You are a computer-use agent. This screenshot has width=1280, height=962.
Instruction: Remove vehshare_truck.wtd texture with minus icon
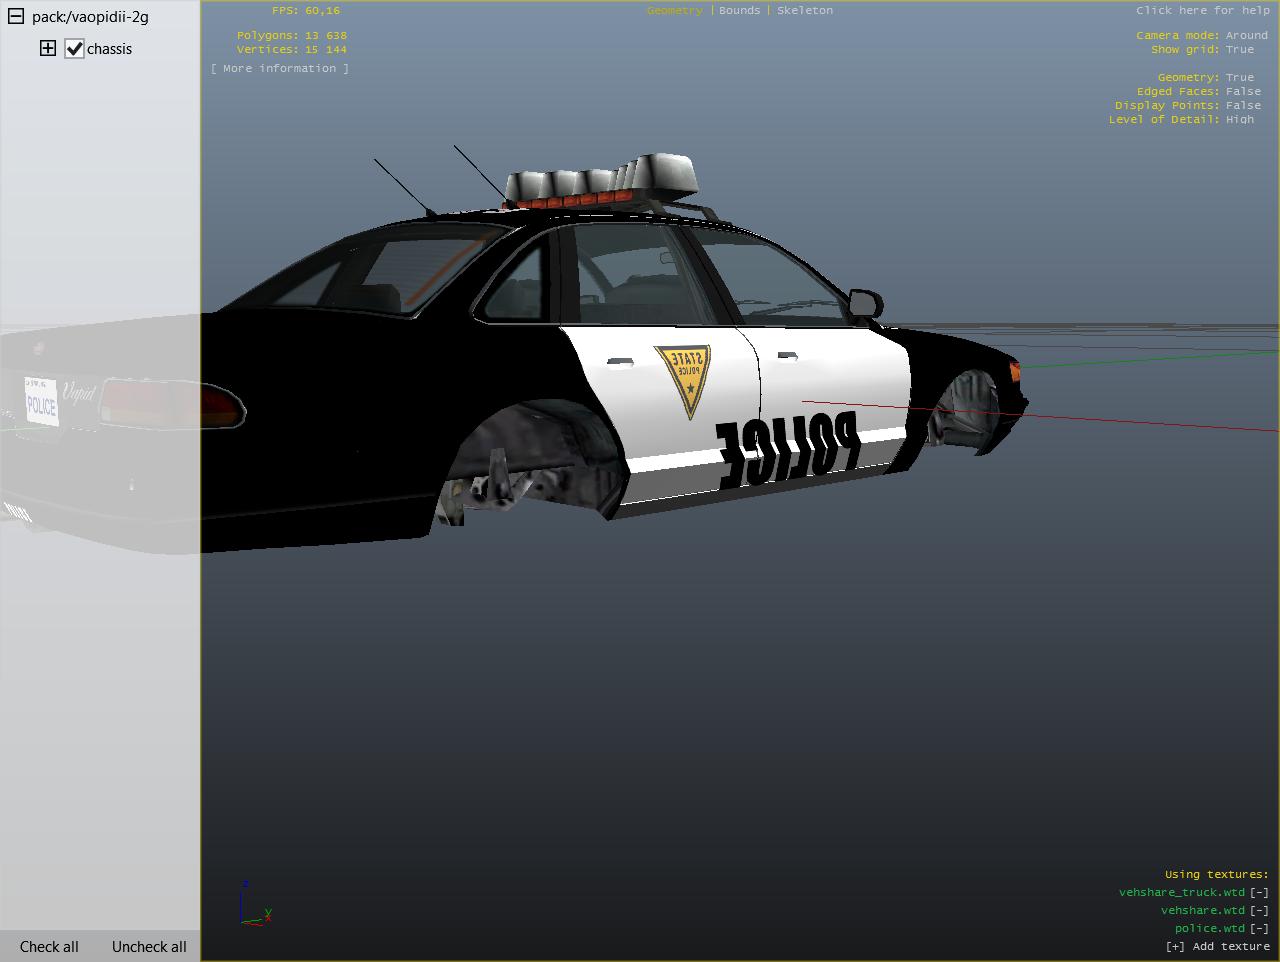click(1259, 892)
